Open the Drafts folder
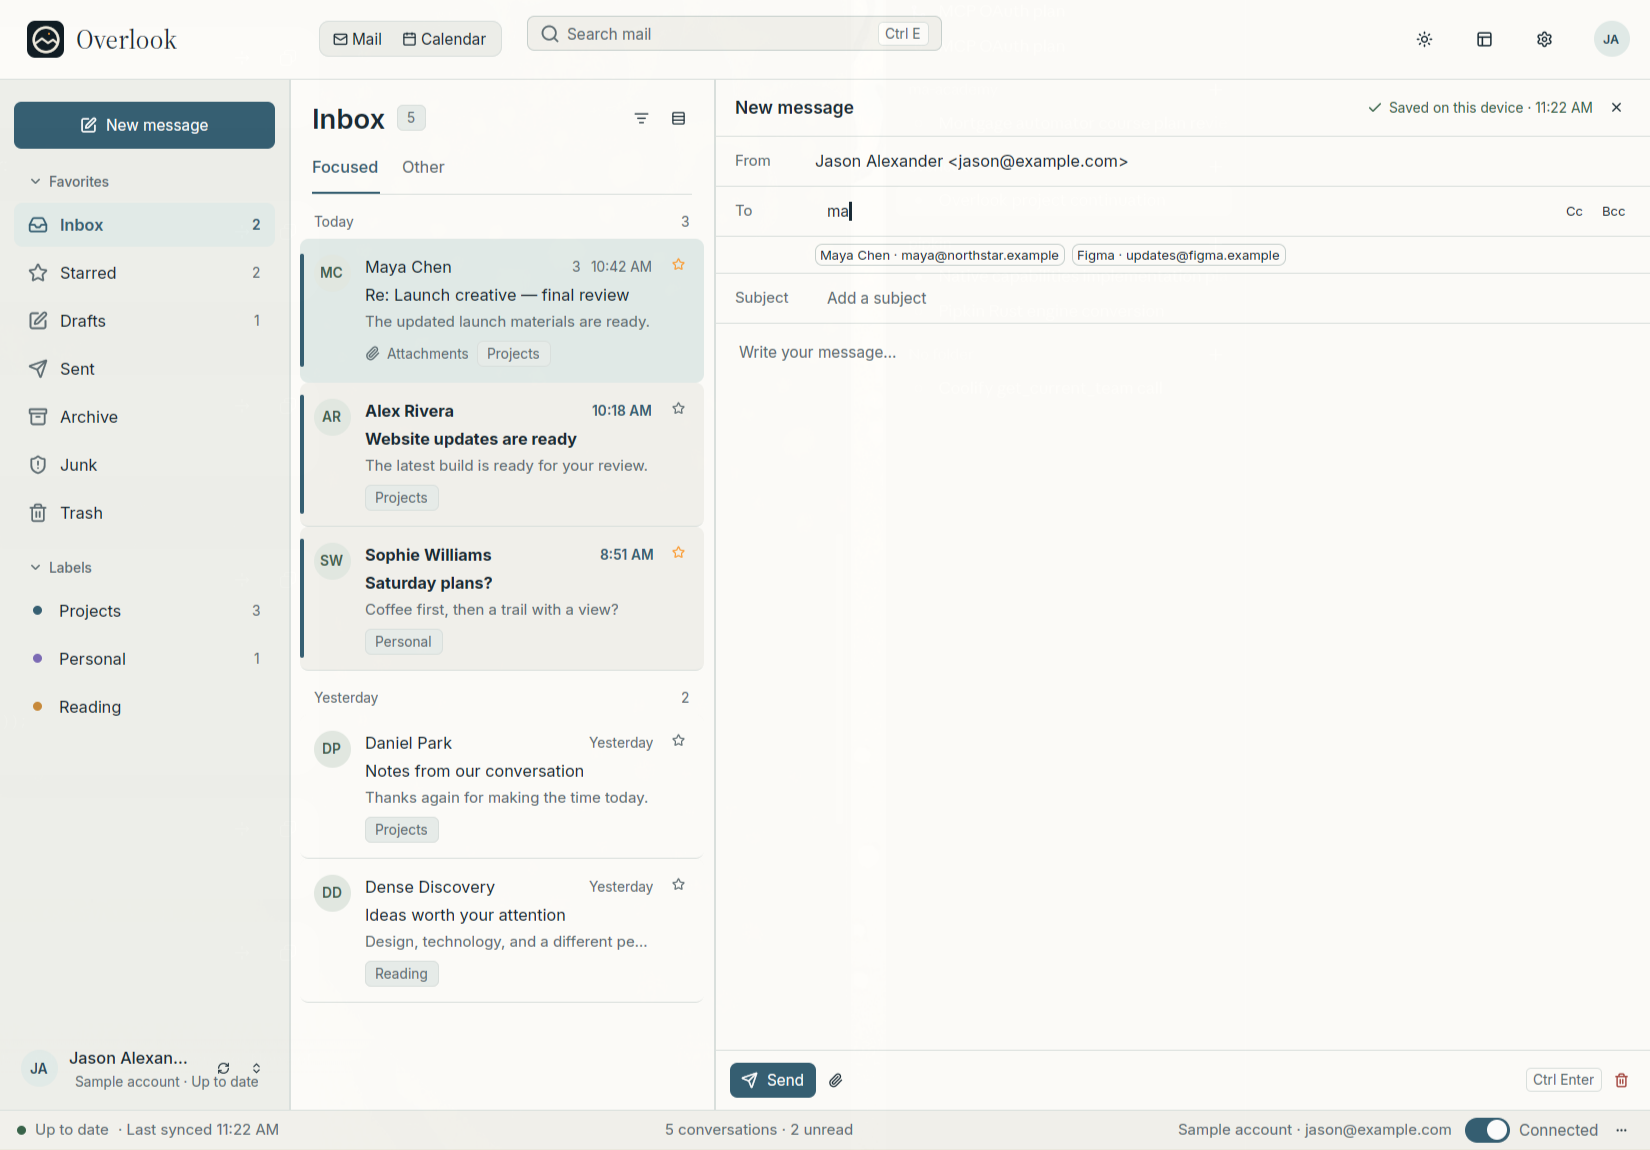The image size is (1650, 1150). pos(144,321)
